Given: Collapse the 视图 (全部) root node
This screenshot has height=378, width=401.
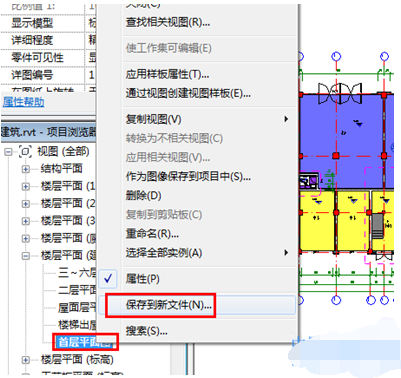Looking at the screenshot, I should click(x=8, y=152).
